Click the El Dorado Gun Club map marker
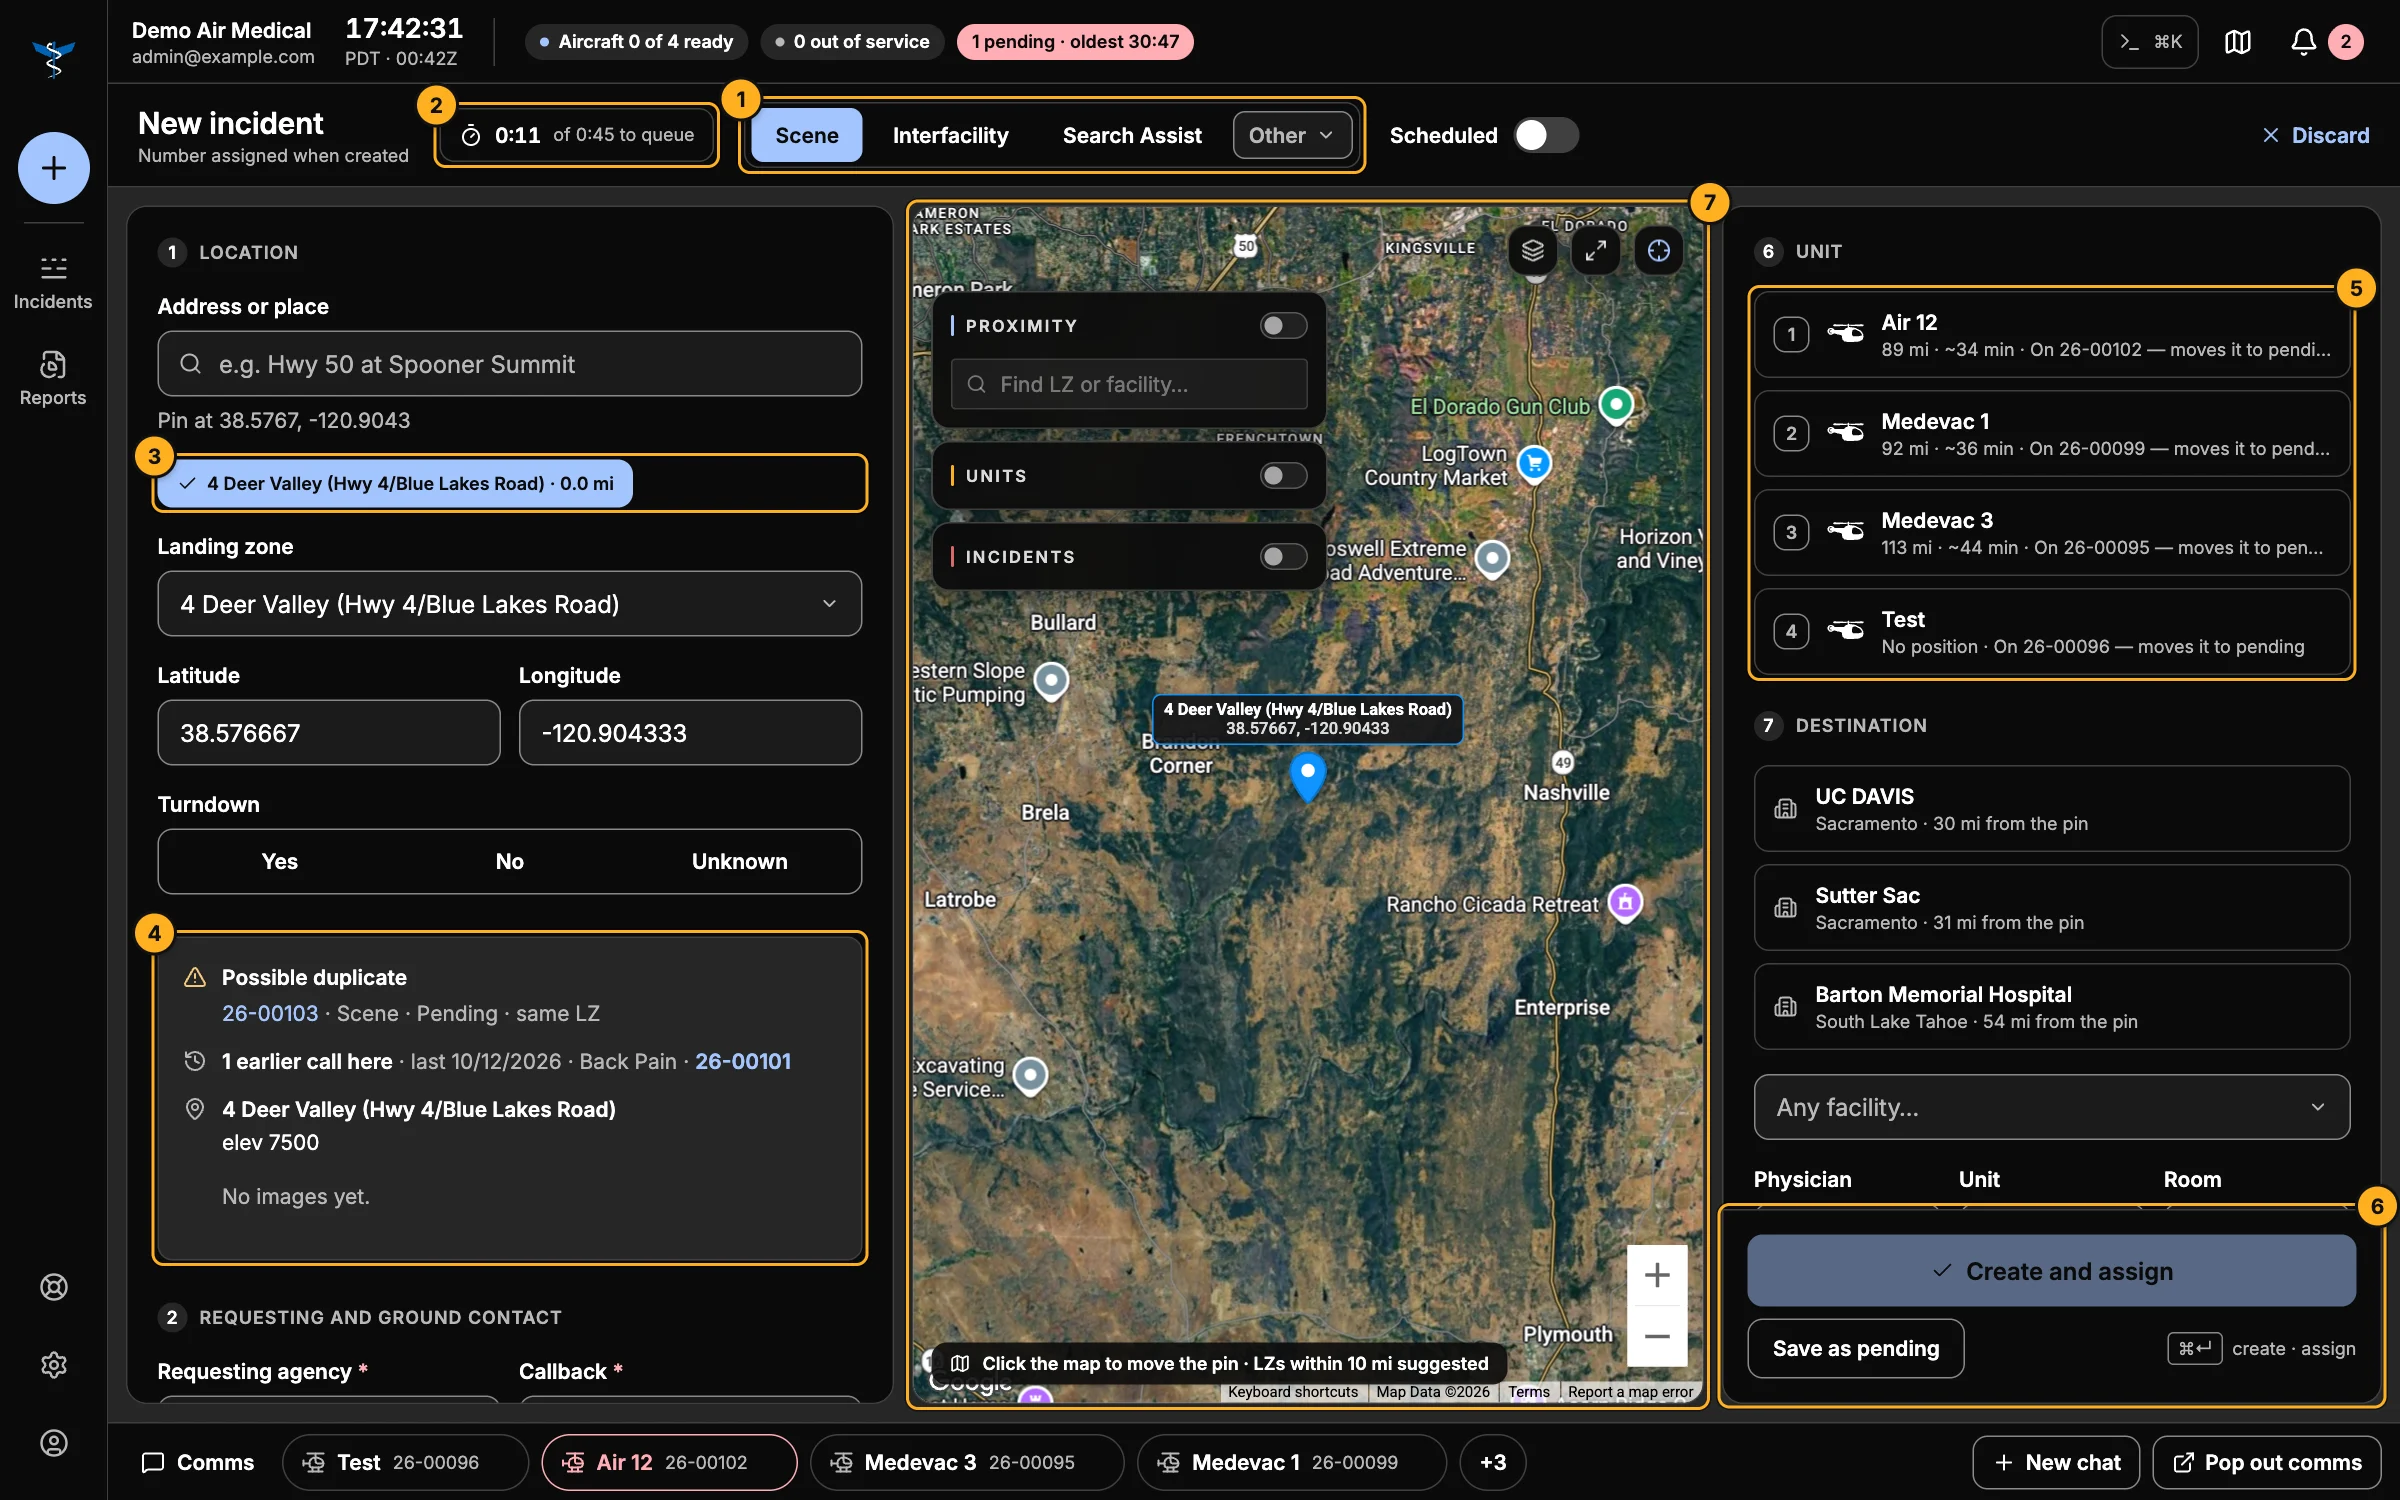 [1616, 405]
